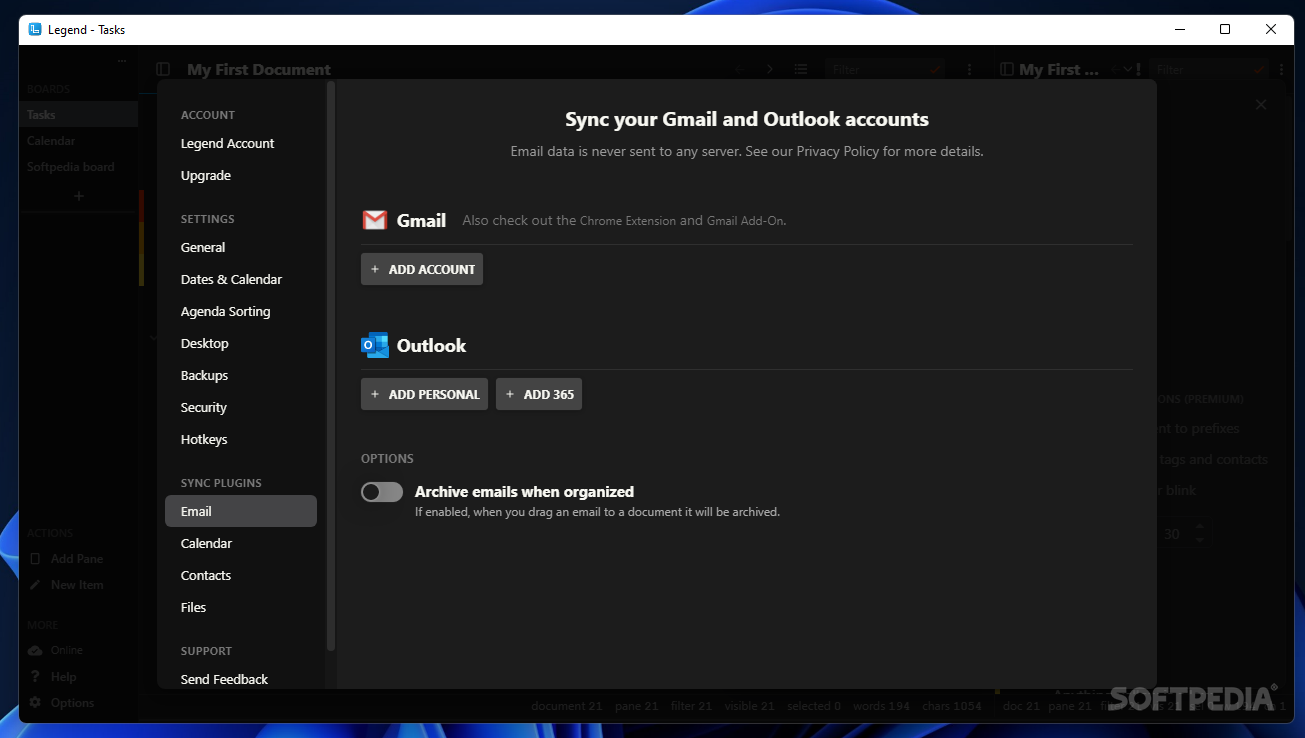Open Contacts sync plugin settings

coord(205,575)
